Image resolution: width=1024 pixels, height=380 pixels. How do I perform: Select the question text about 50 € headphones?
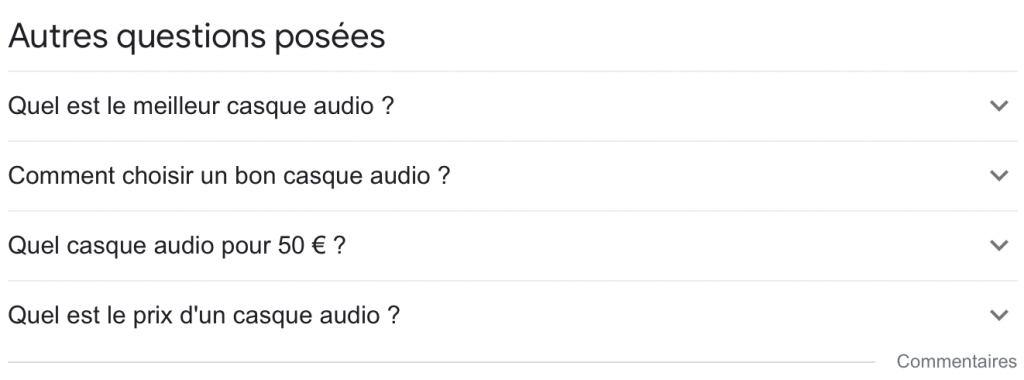[176, 245]
